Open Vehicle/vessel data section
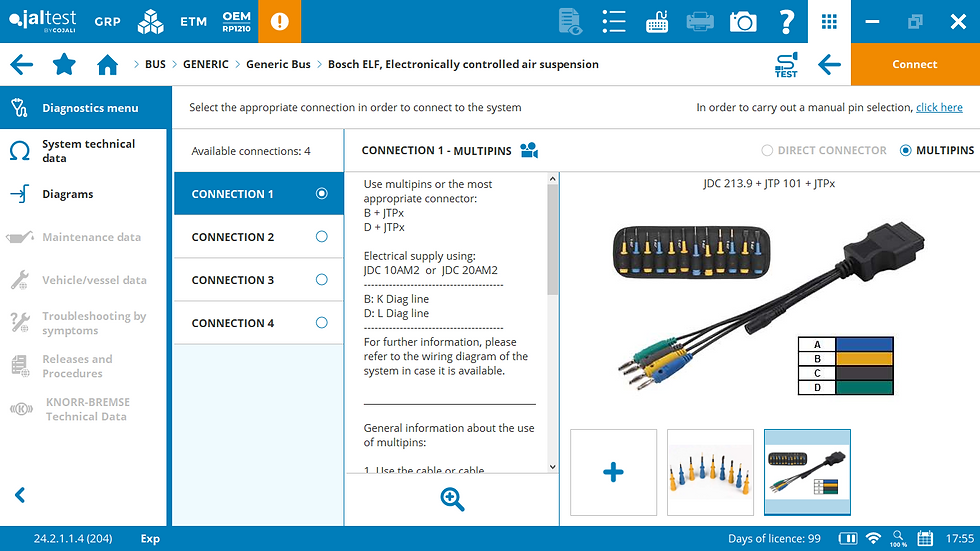 coord(84,280)
